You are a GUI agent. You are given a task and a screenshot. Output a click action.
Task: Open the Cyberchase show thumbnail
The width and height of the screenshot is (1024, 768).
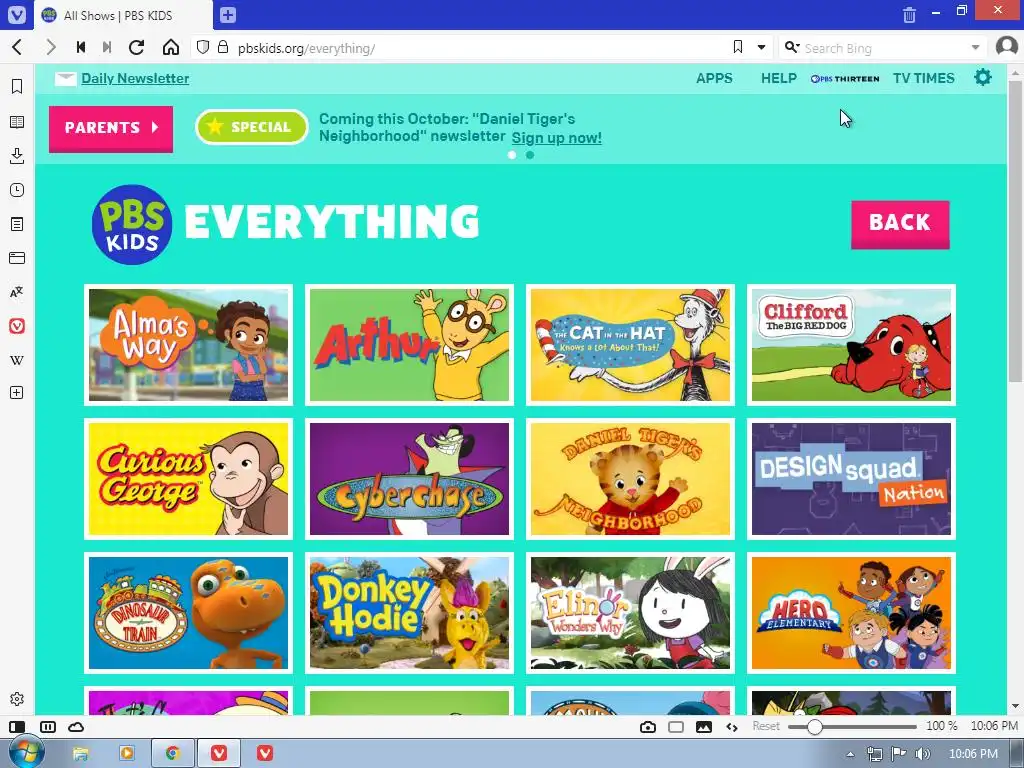pos(409,479)
